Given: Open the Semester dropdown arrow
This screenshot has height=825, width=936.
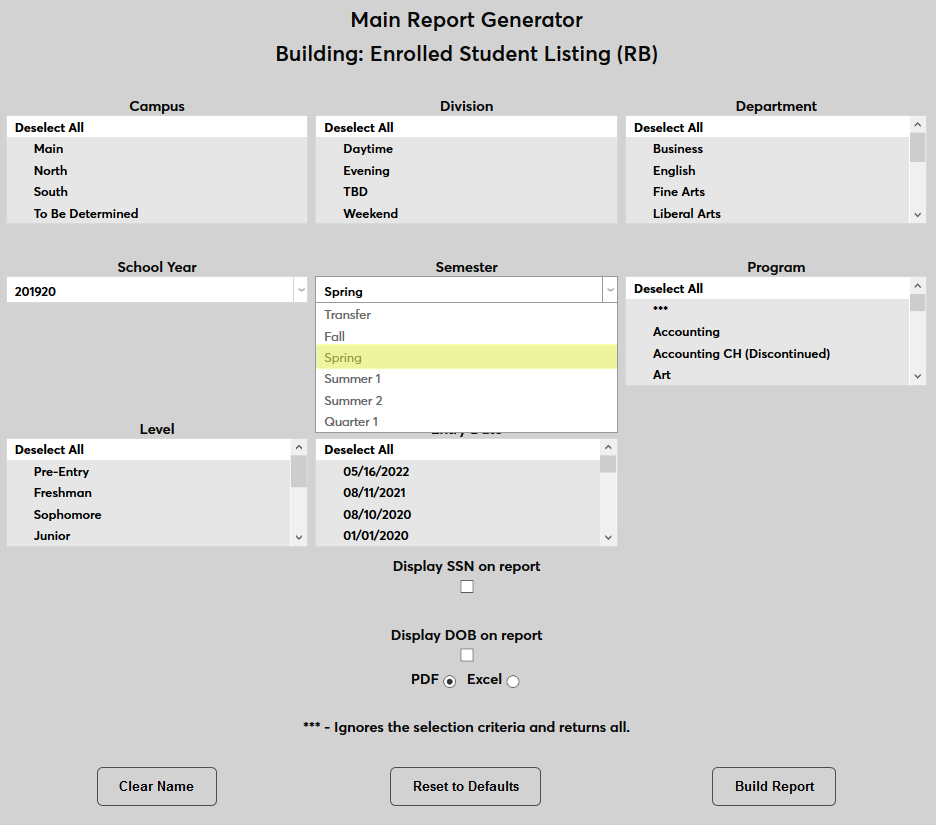Looking at the screenshot, I should pyautogui.click(x=610, y=289).
